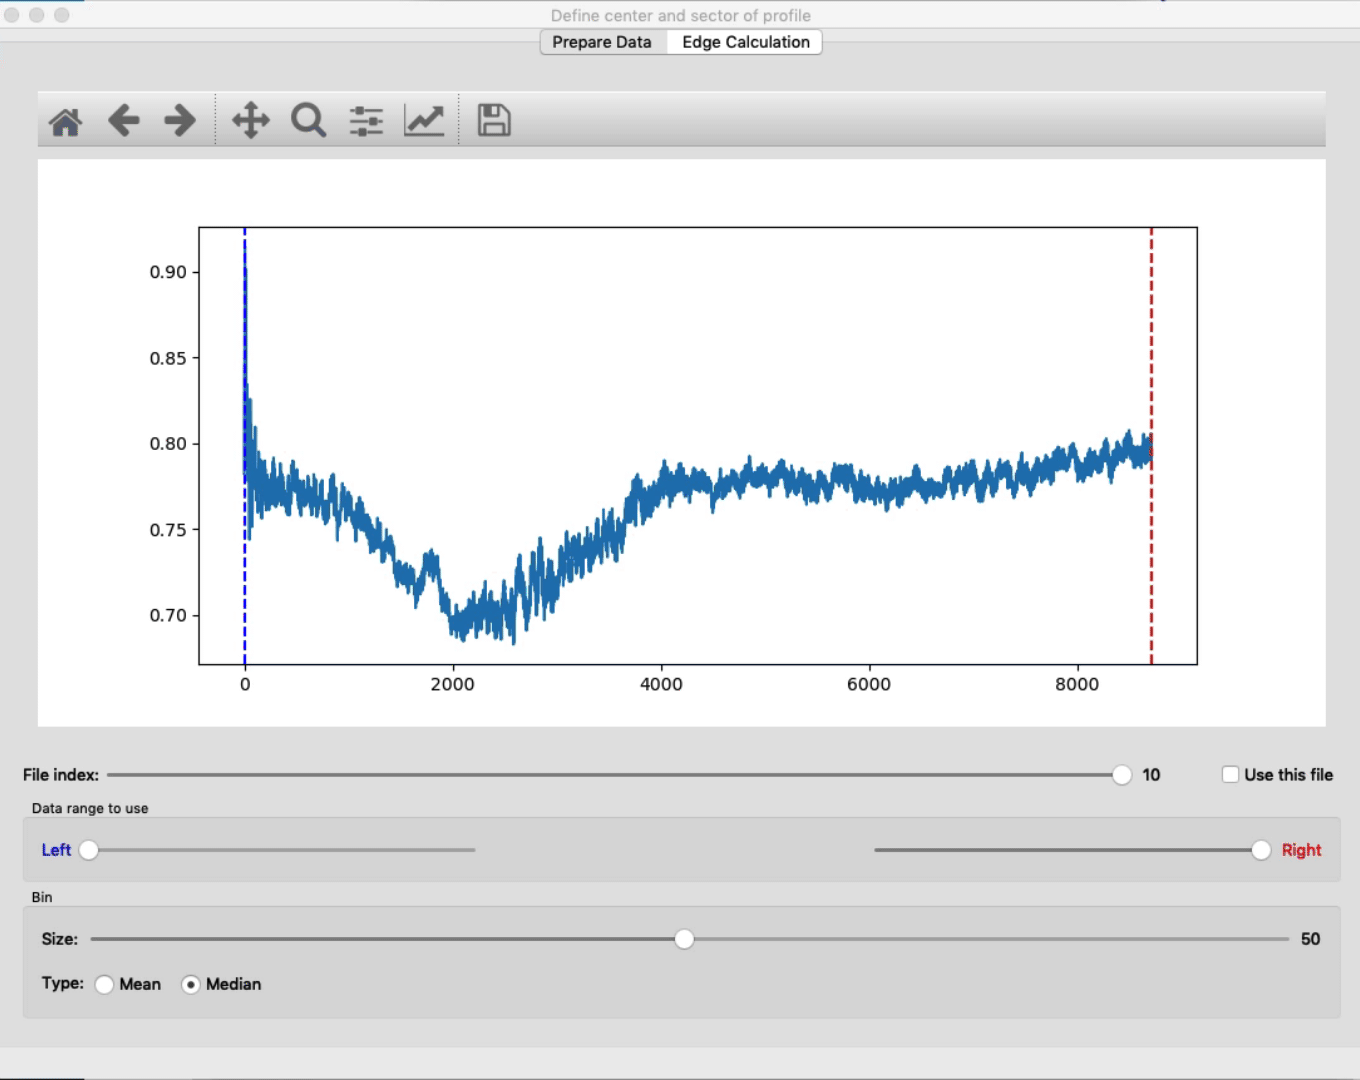Viewport: 1360px width, 1080px height.
Task: Switch to the Edge Calculation tab
Action: (745, 42)
